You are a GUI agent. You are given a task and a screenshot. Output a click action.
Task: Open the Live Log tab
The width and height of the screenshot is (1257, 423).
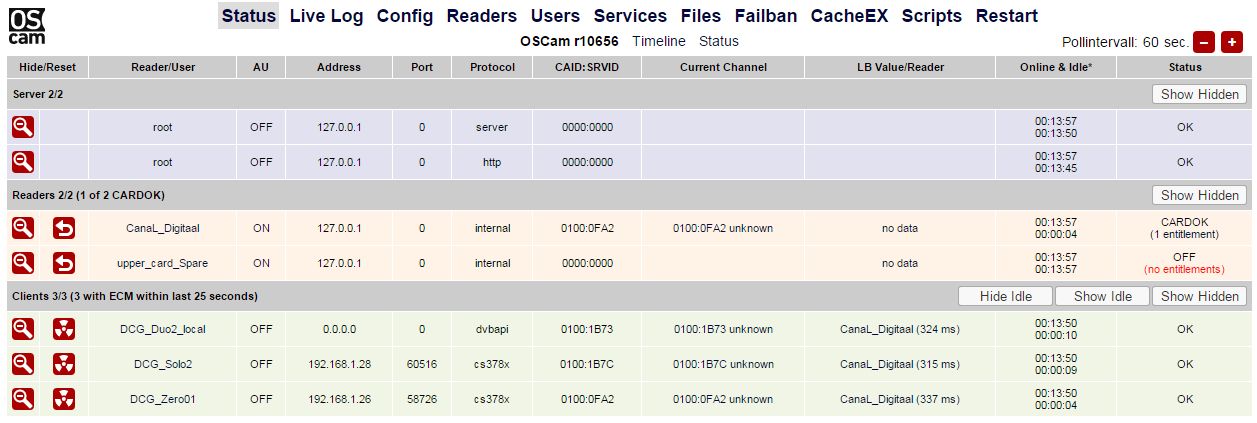pyautogui.click(x=327, y=16)
